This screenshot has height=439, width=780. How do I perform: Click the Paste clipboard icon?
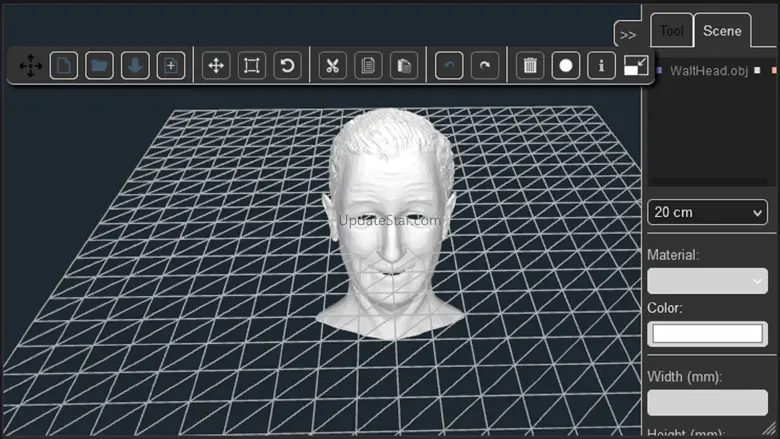click(404, 66)
